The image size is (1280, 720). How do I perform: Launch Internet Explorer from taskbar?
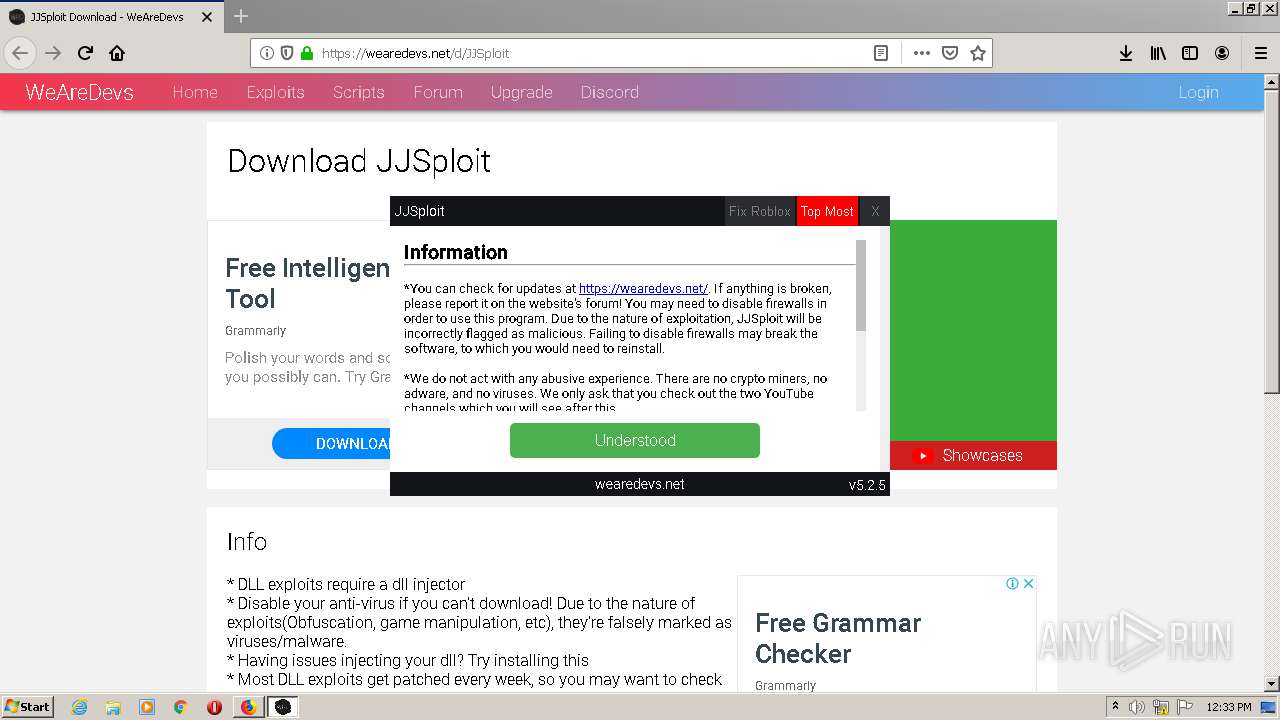[x=79, y=707]
